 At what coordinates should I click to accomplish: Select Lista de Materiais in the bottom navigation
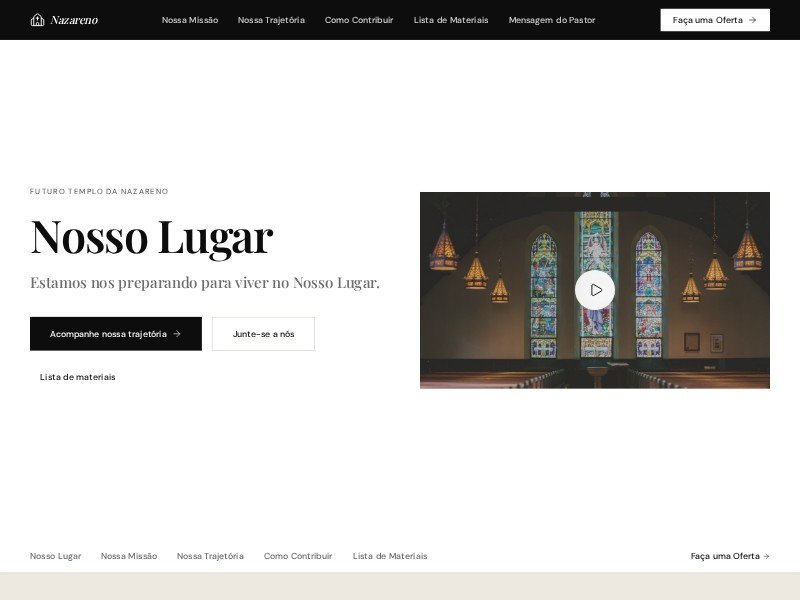390,556
